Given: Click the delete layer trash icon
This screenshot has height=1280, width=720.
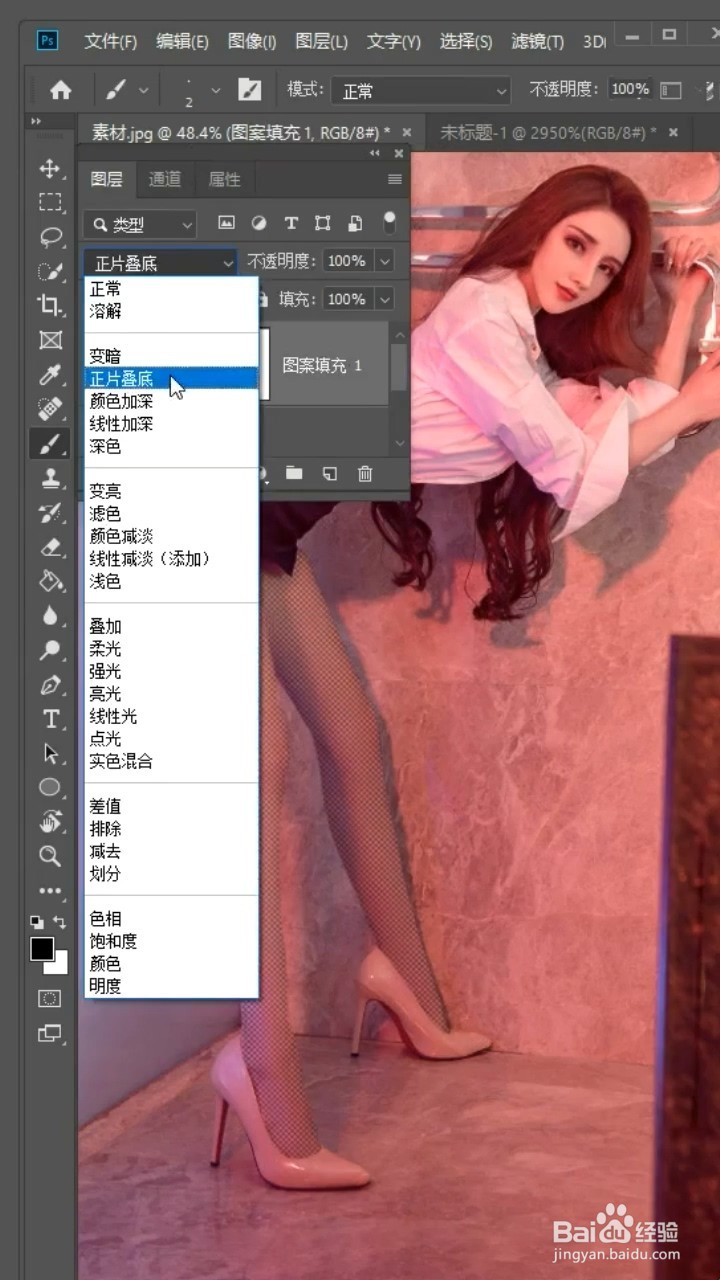Looking at the screenshot, I should click(x=365, y=473).
